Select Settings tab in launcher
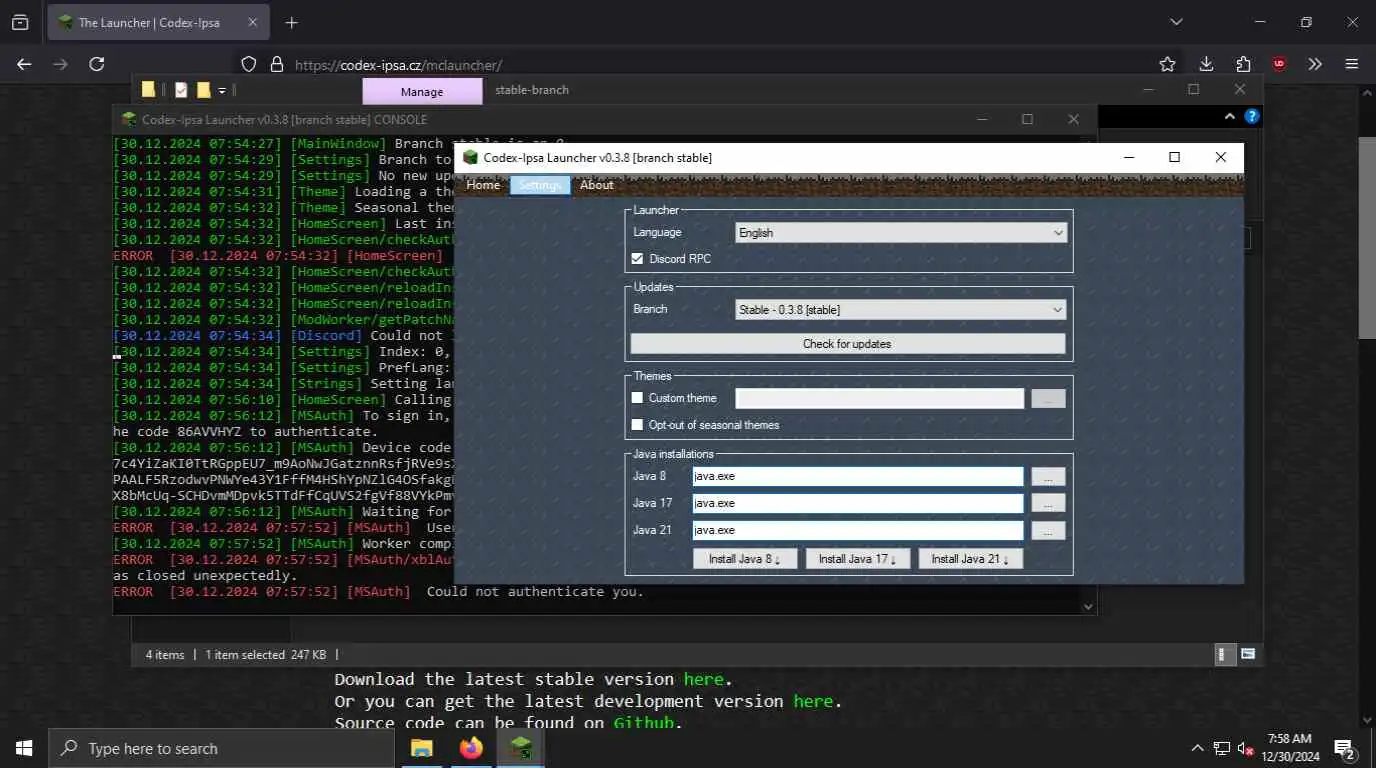Viewport: 1376px width, 768px height. point(540,185)
